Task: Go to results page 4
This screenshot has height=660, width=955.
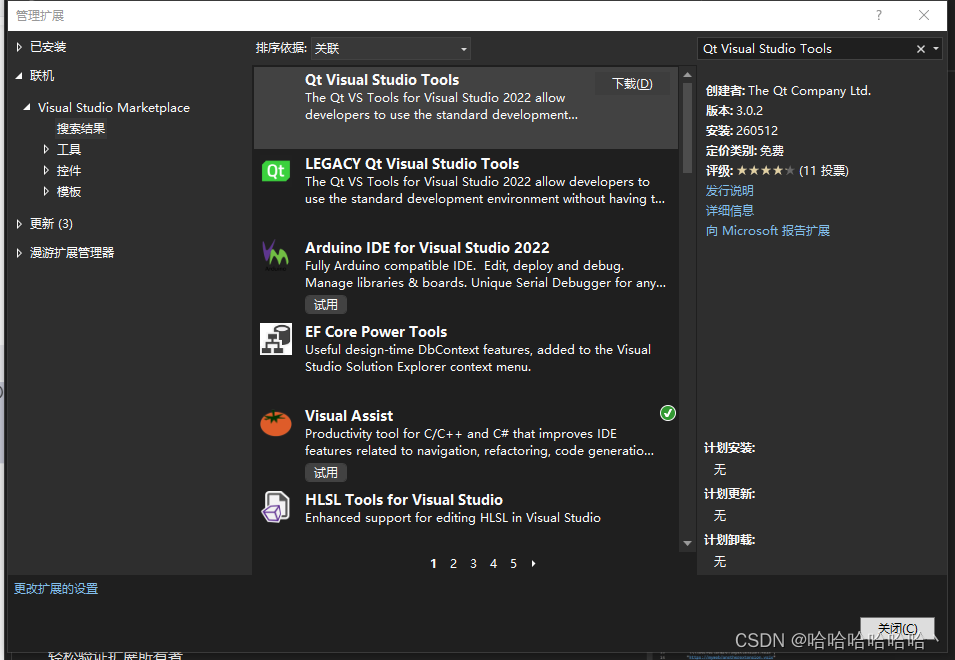Action: pyautogui.click(x=493, y=564)
